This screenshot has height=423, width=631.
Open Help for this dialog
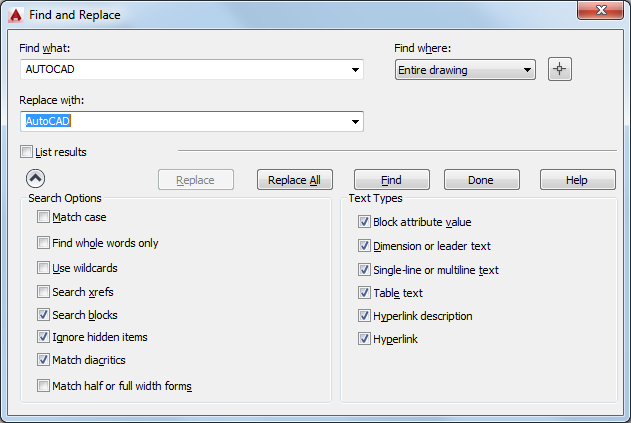click(577, 180)
